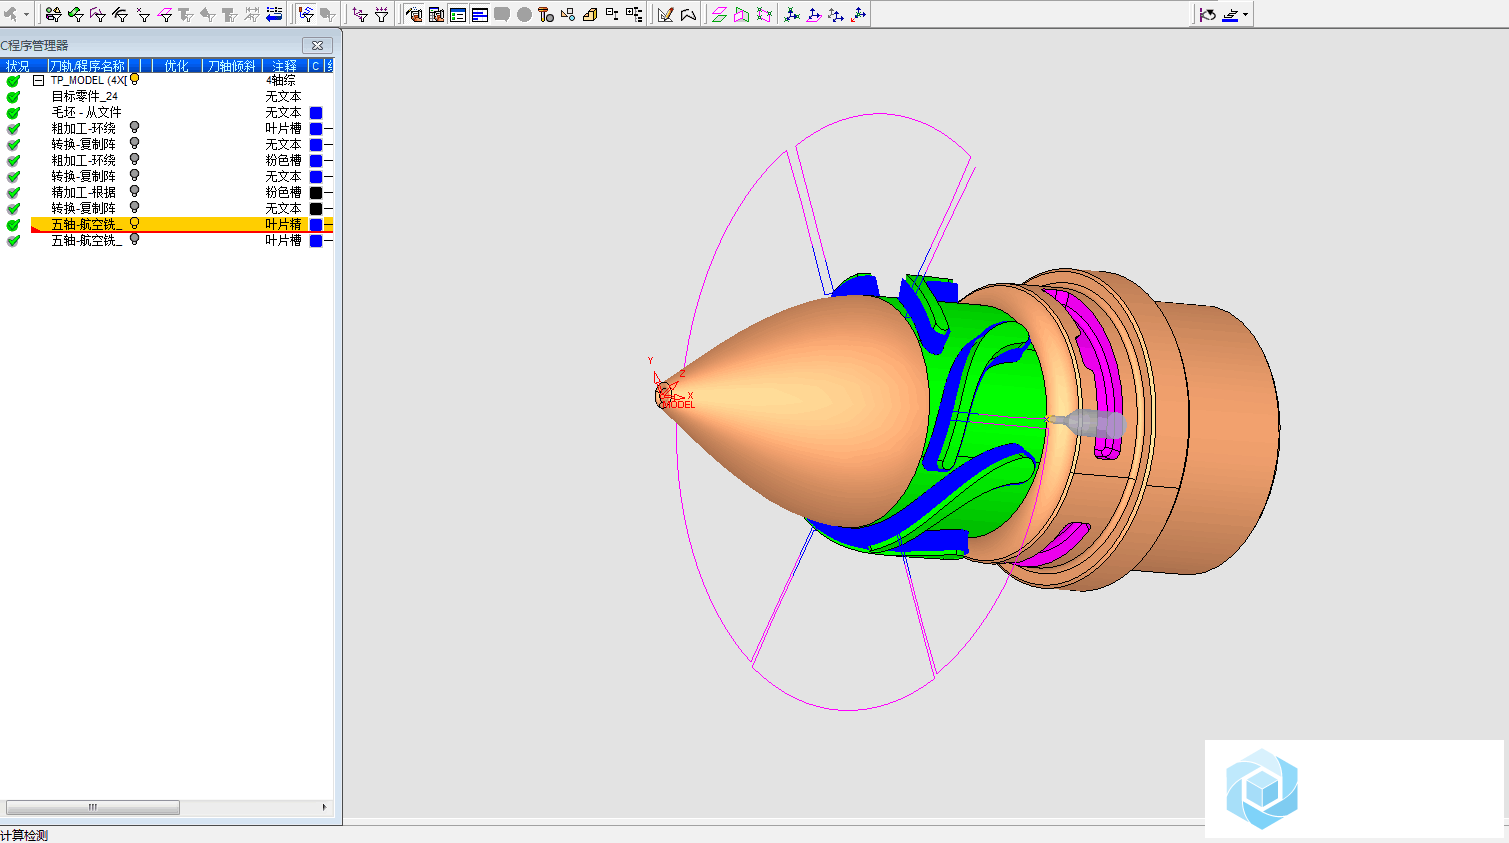Click the 4轴综 comment cell
1509x843 pixels.
281,80
